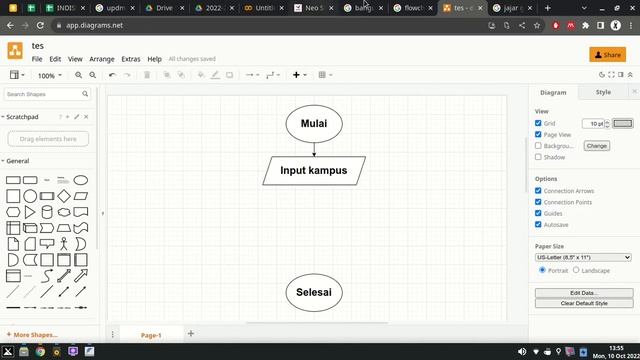Toggle the Autosave checkbox
This screenshot has height=360, width=640.
point(538,224)
